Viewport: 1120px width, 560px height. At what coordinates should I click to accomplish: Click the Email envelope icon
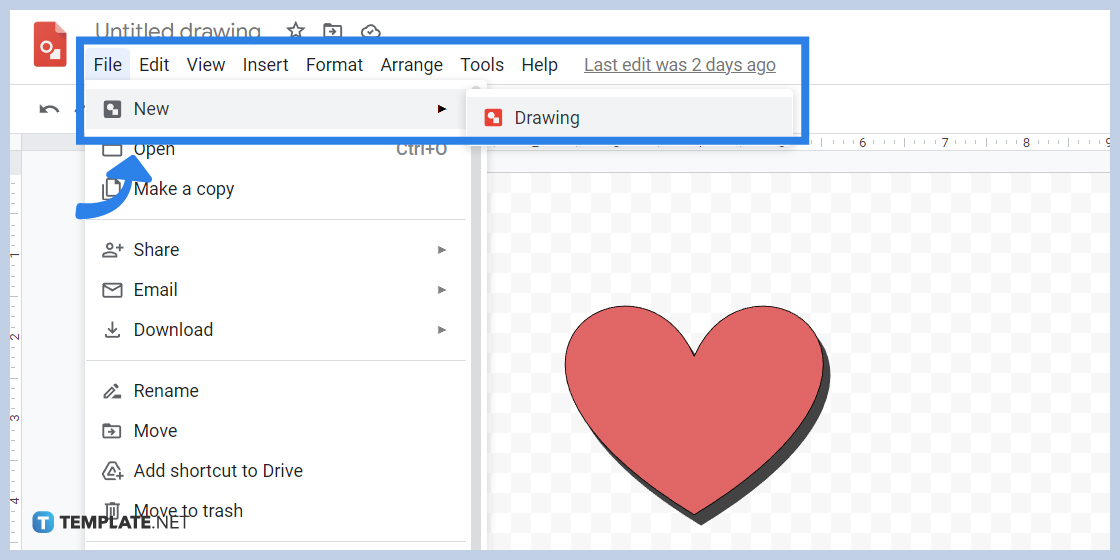point(112,290)
